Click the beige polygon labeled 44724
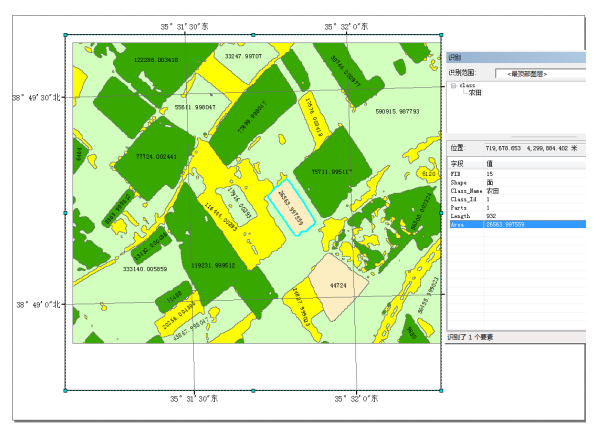 (x=338, y=286)
